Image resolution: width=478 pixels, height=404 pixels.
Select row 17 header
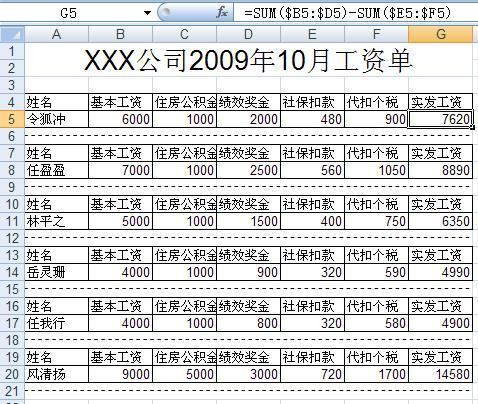(x=12, y=323)
